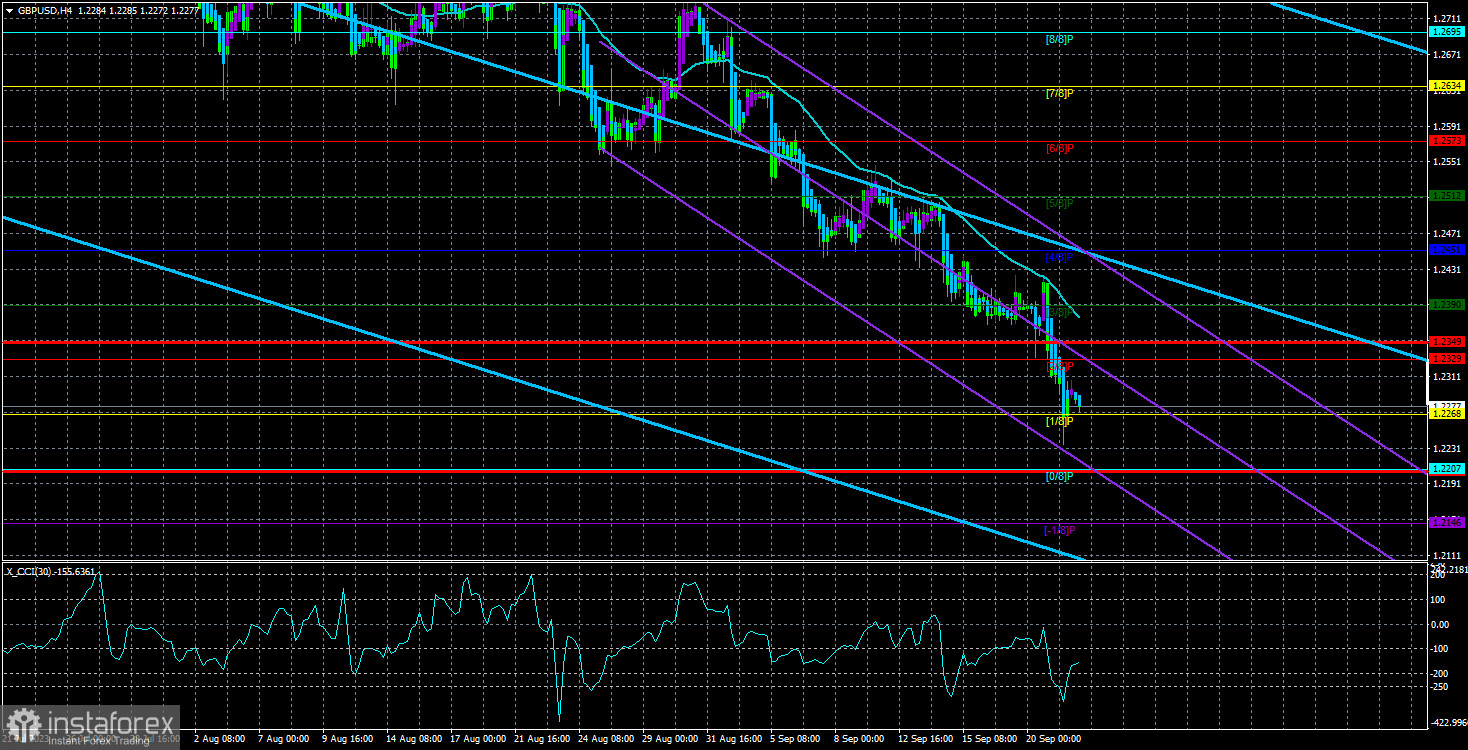
Task: Select the [6/8]P Murray level label
Action: 1059,148
